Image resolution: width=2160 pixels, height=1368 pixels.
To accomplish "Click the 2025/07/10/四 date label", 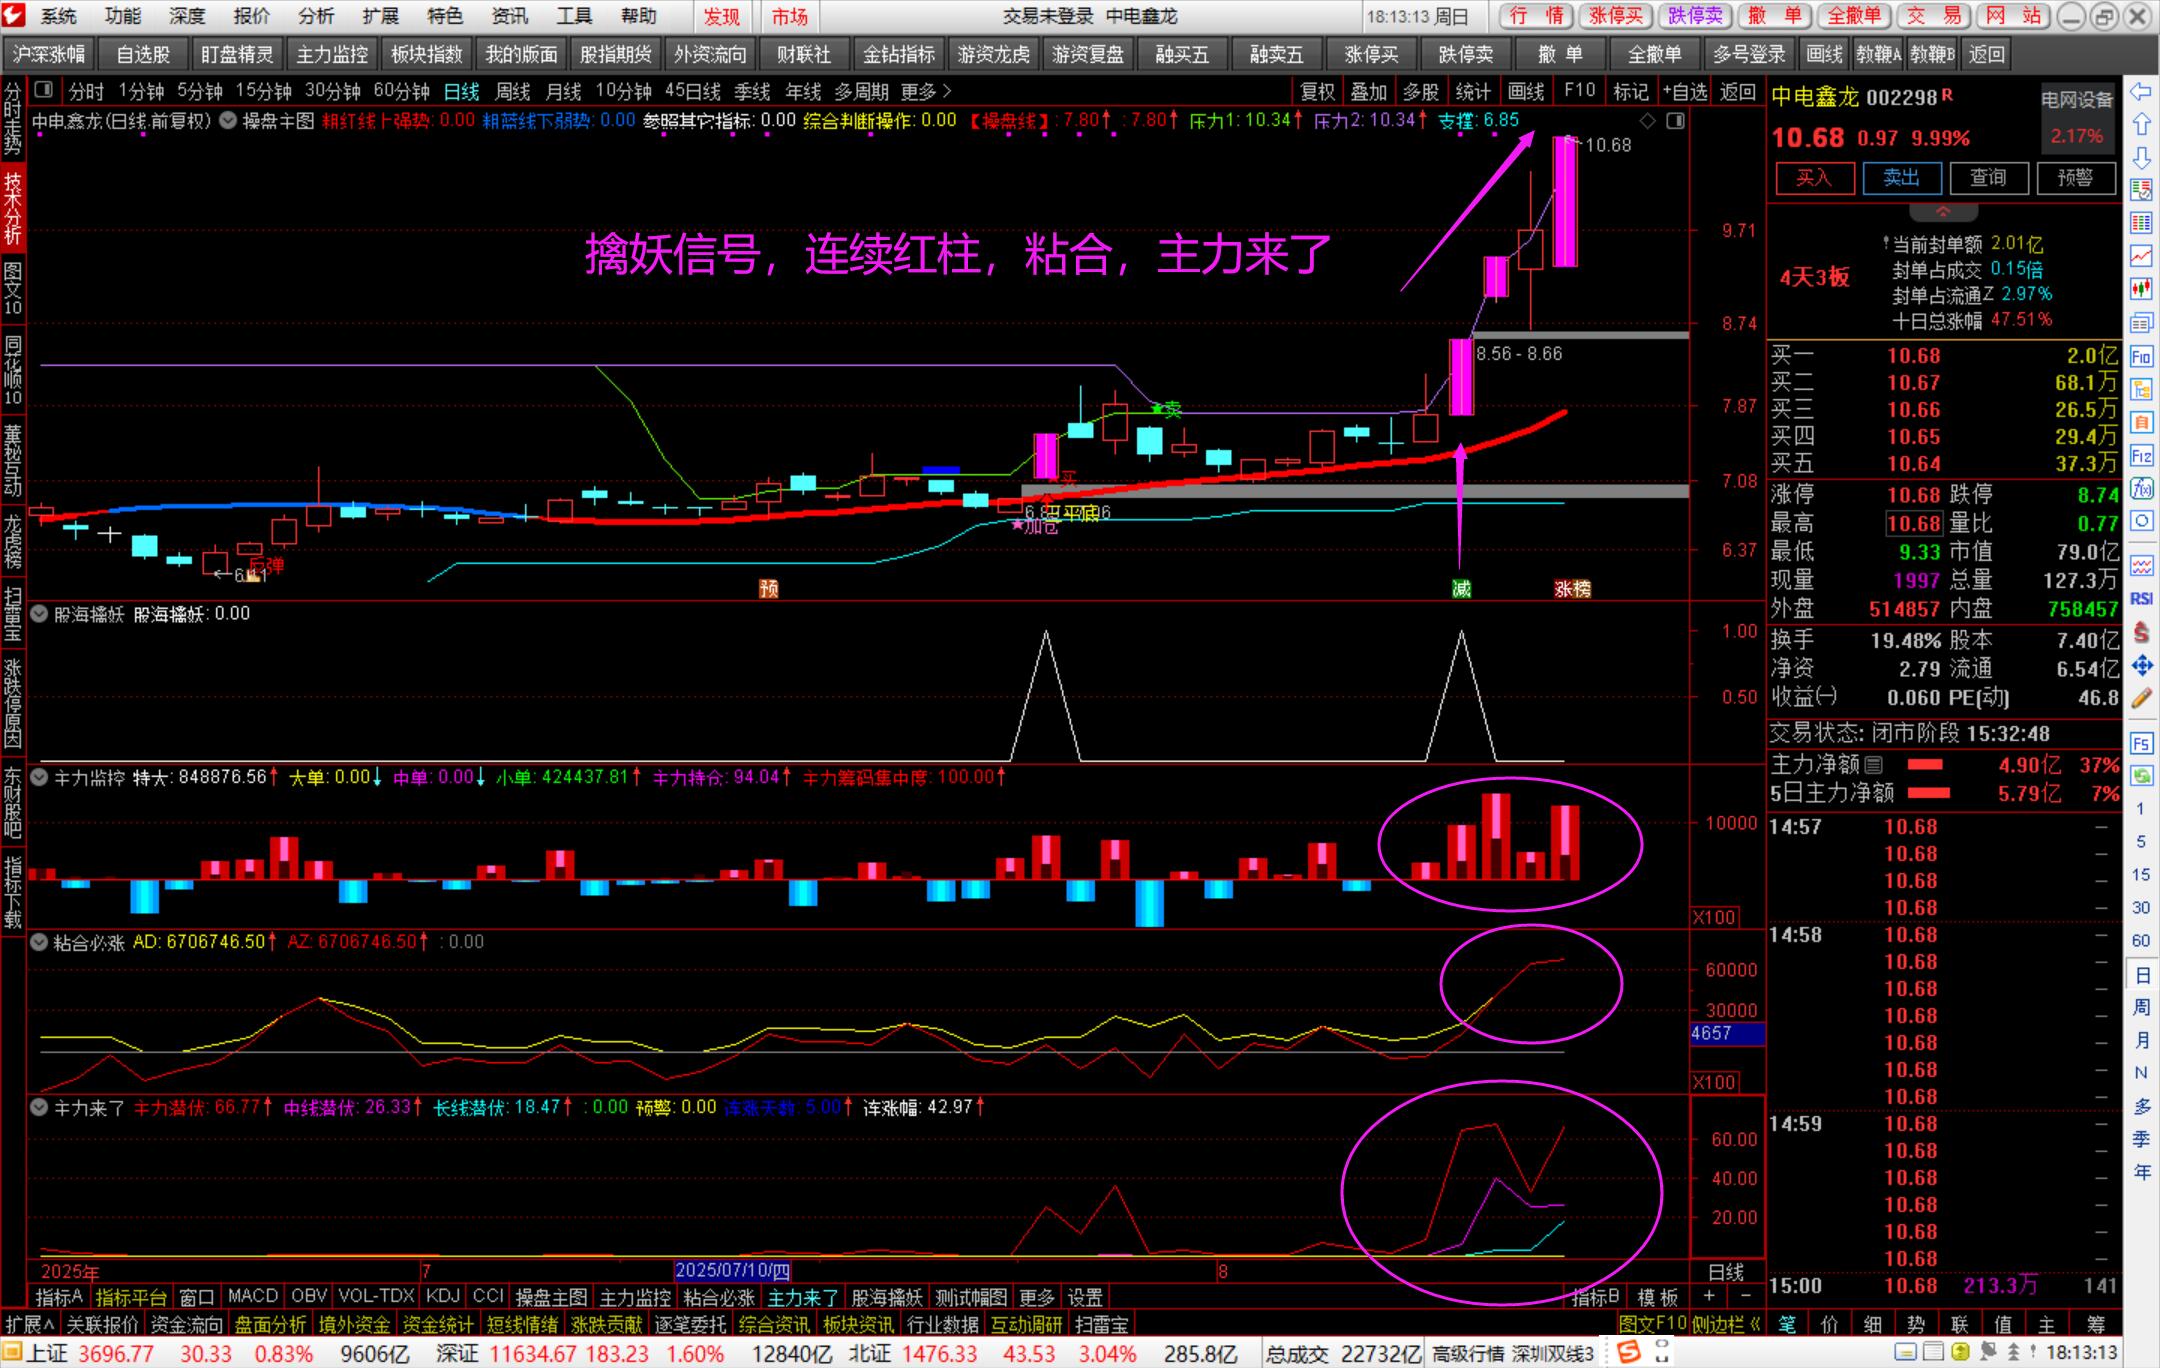I will click(732, 1271).
